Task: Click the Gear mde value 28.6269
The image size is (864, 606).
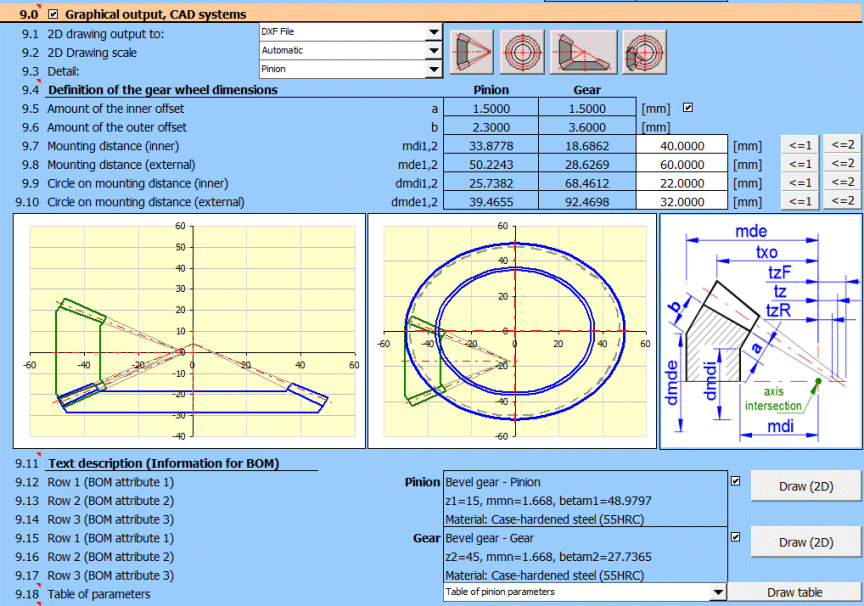Action: [587, 165]
